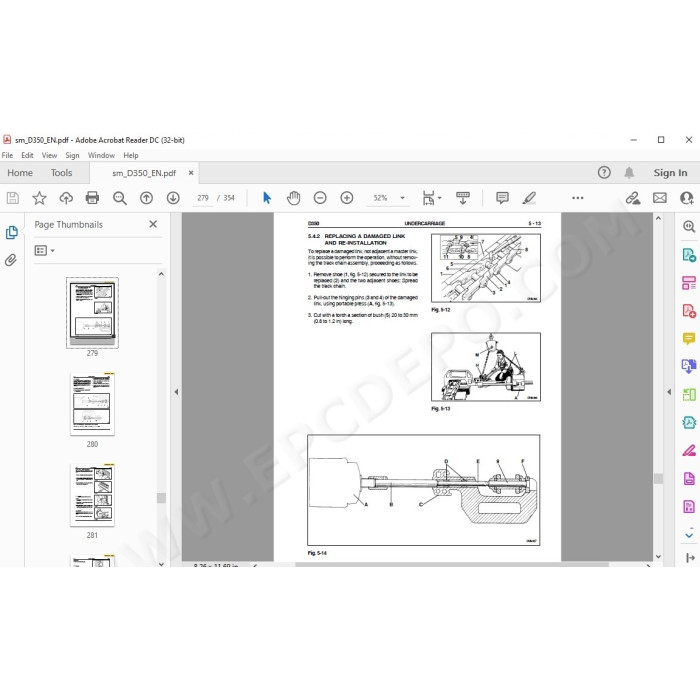Click Organize Pages icon in right pane

(x=689, y=394)
